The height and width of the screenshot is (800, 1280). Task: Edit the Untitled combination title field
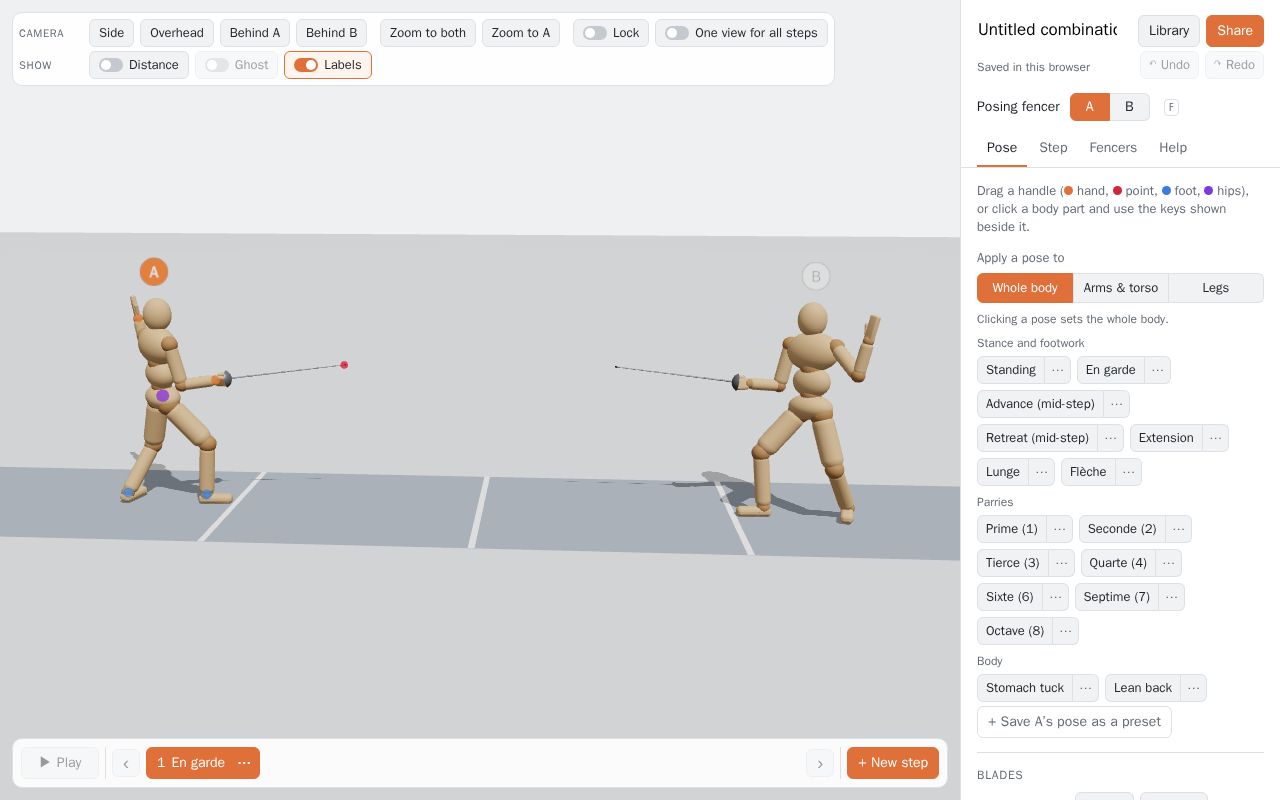tap(1047, 30)
